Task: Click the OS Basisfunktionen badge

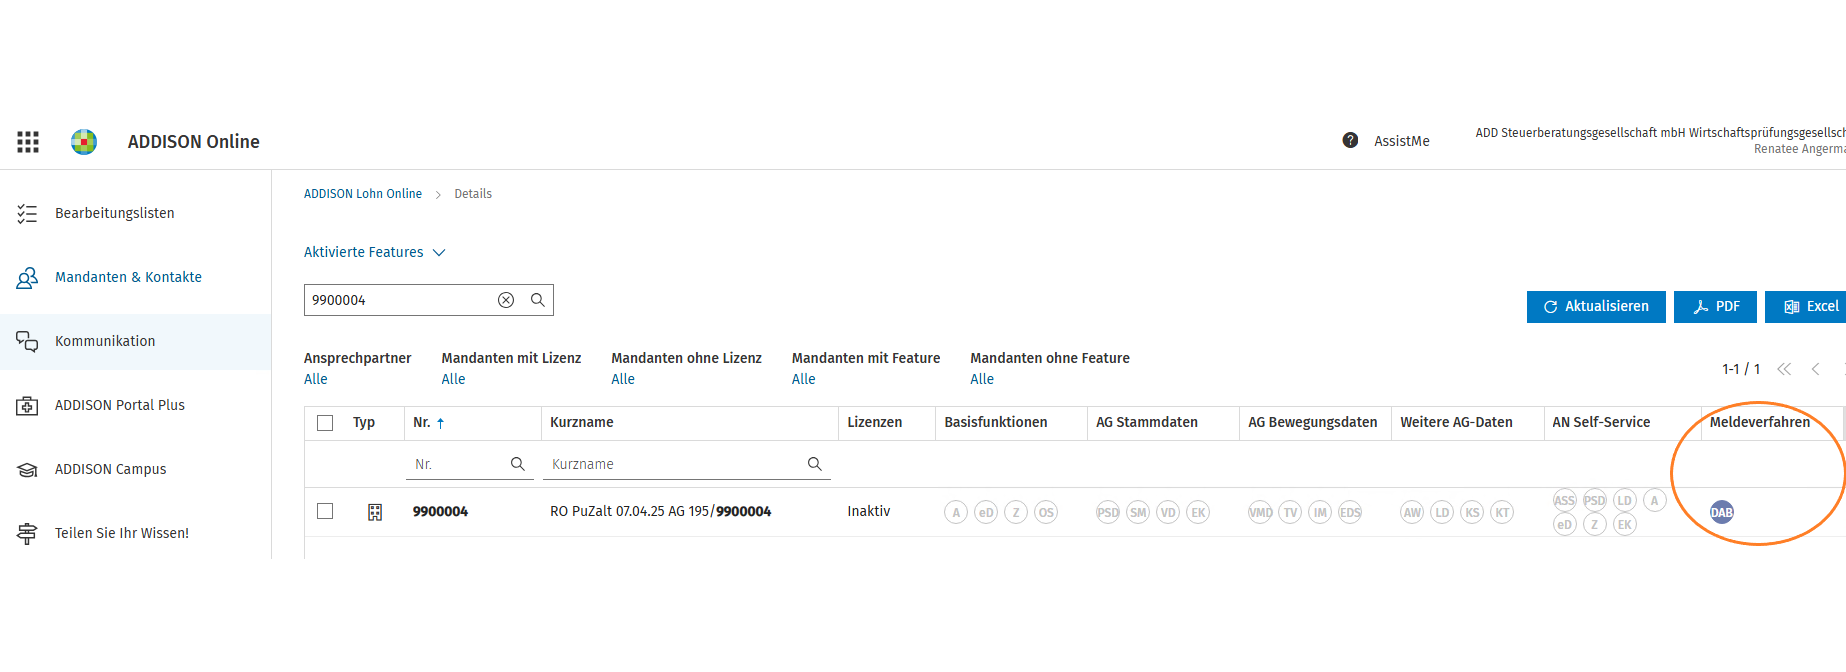Action: [1046, 512]
